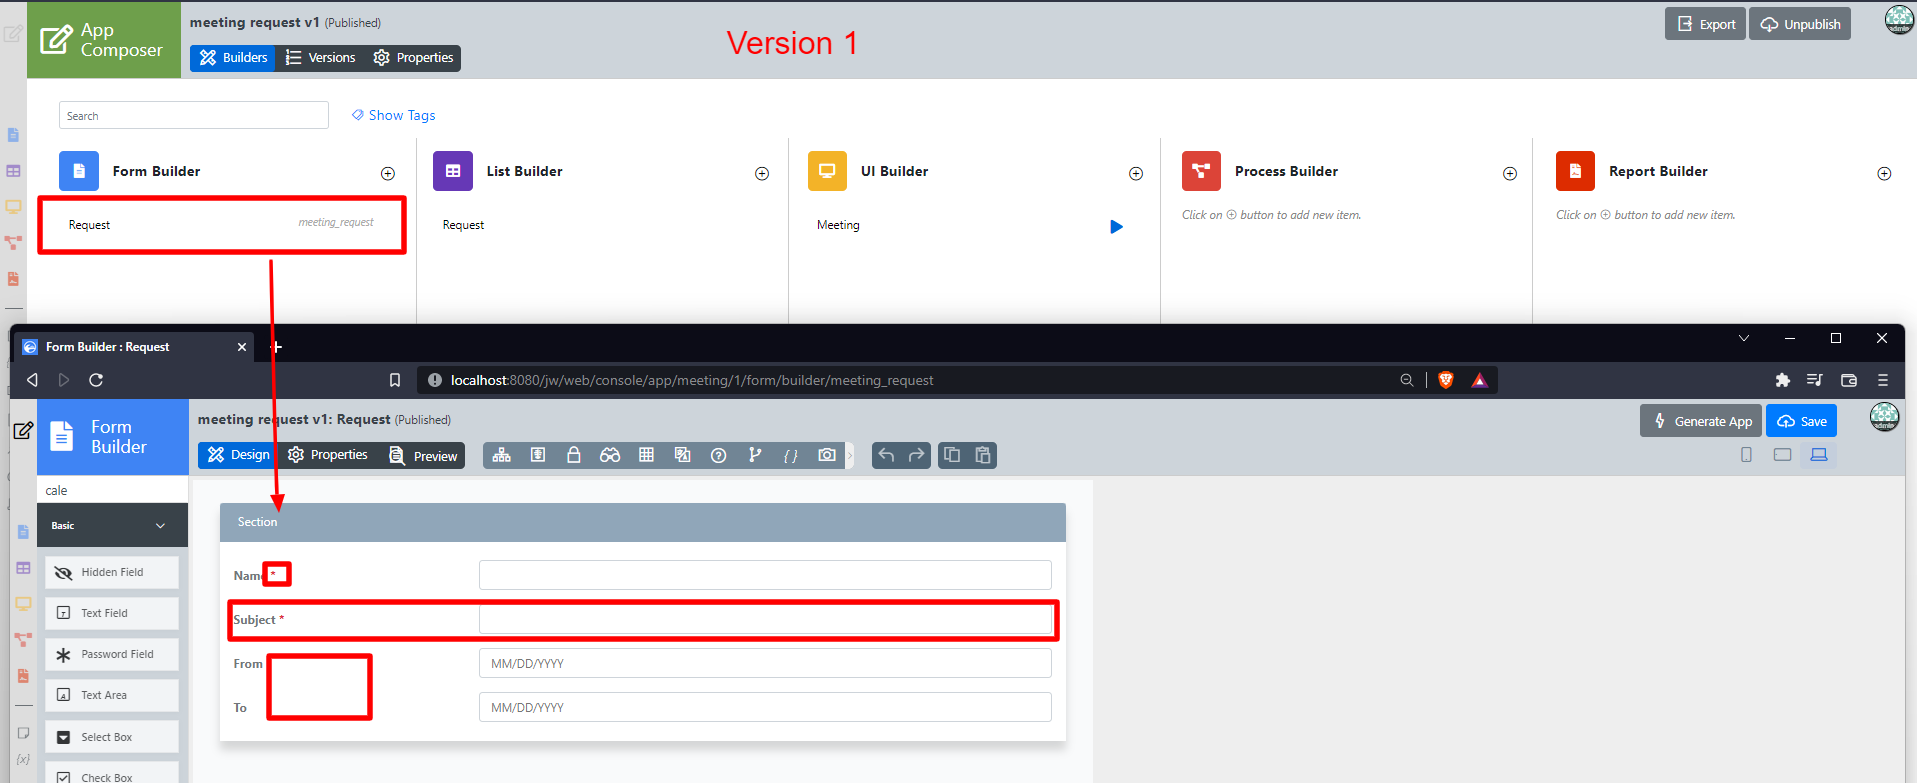Collapse the Basic palette category
Viewport: 1917px width, 783px height.
[x=160, y=526]
